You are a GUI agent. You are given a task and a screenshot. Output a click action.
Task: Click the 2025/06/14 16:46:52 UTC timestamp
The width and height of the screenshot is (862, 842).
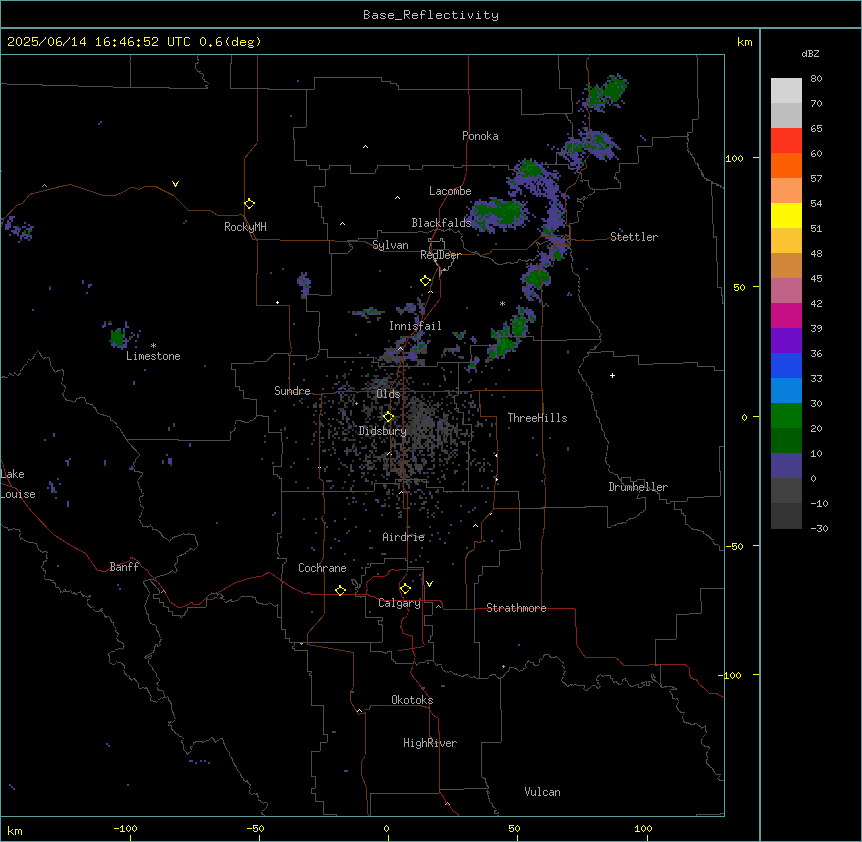(x=99, y=42)
